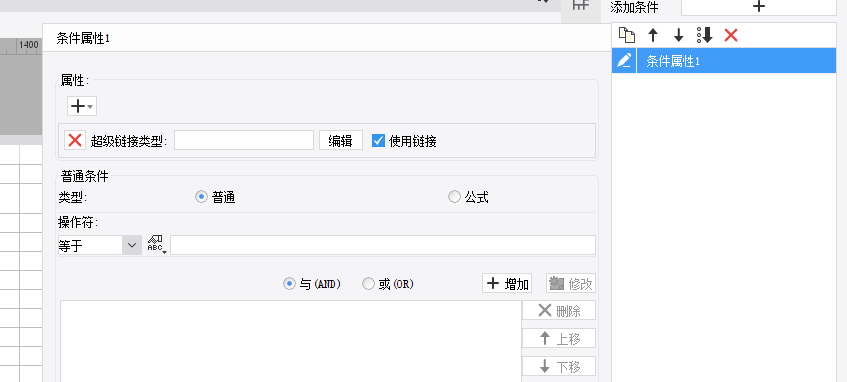Click the 增加 button
The height and width of the screenshot is (382, 847).
click(507, 284)
